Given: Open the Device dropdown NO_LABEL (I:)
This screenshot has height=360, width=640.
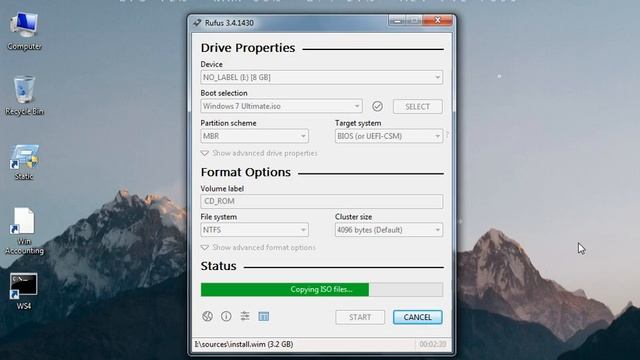Looking at the screenshot, I should (322, 77).
